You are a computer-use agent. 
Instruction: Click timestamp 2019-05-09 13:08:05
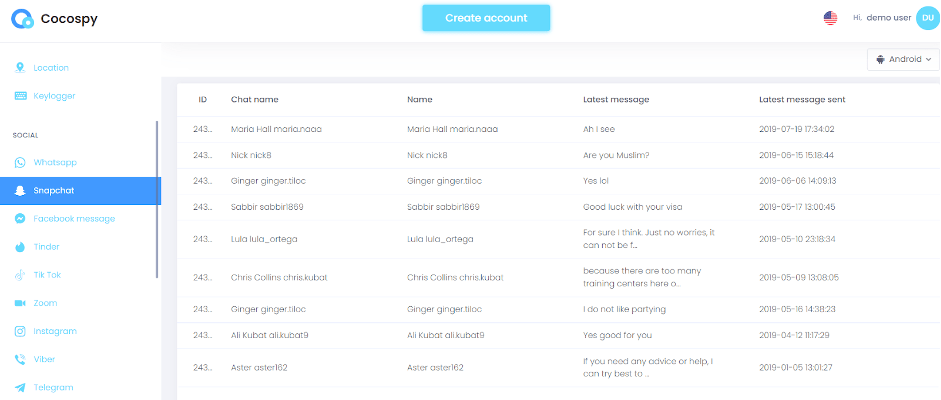click(799, 278)
